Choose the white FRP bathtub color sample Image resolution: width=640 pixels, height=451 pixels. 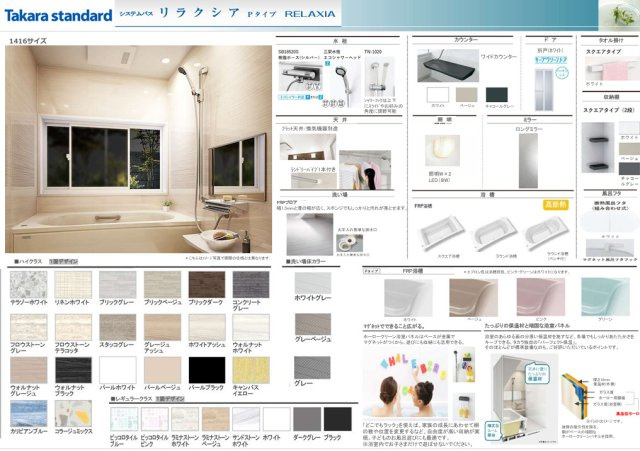click(409, 297)
